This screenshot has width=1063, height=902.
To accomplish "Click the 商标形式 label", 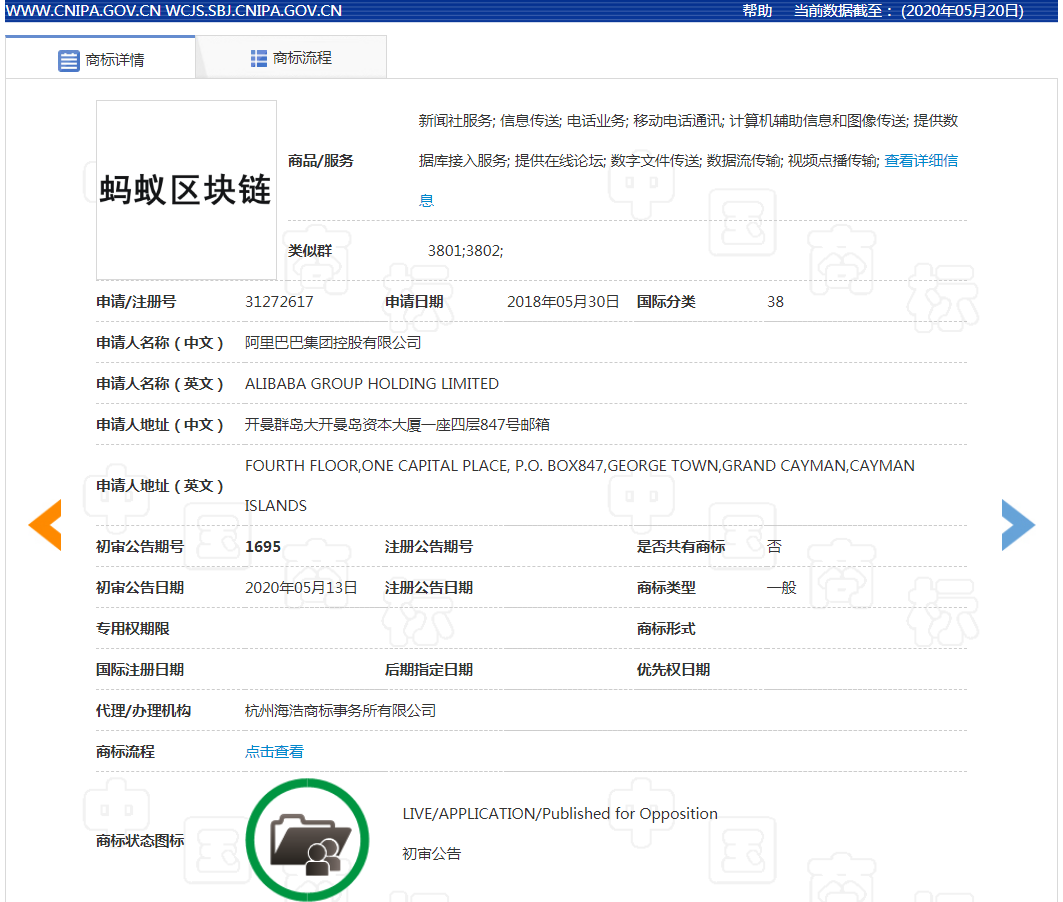I will tap(666, 629).
